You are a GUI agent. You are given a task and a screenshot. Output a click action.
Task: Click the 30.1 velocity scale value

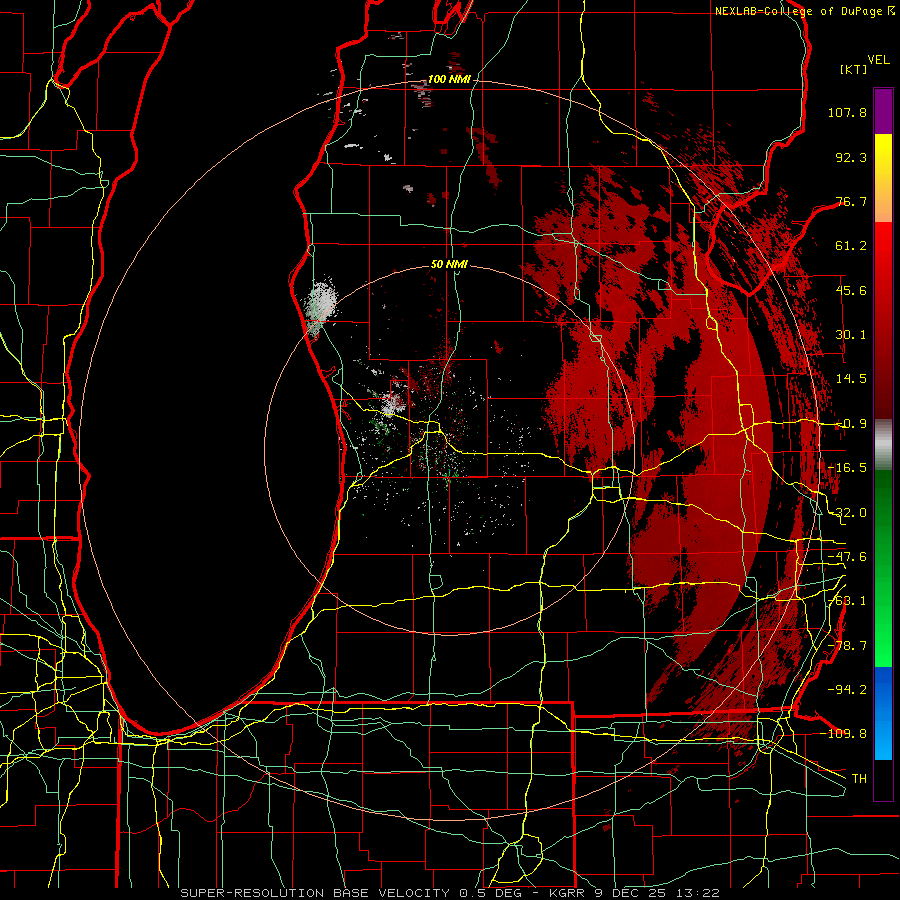851,335
